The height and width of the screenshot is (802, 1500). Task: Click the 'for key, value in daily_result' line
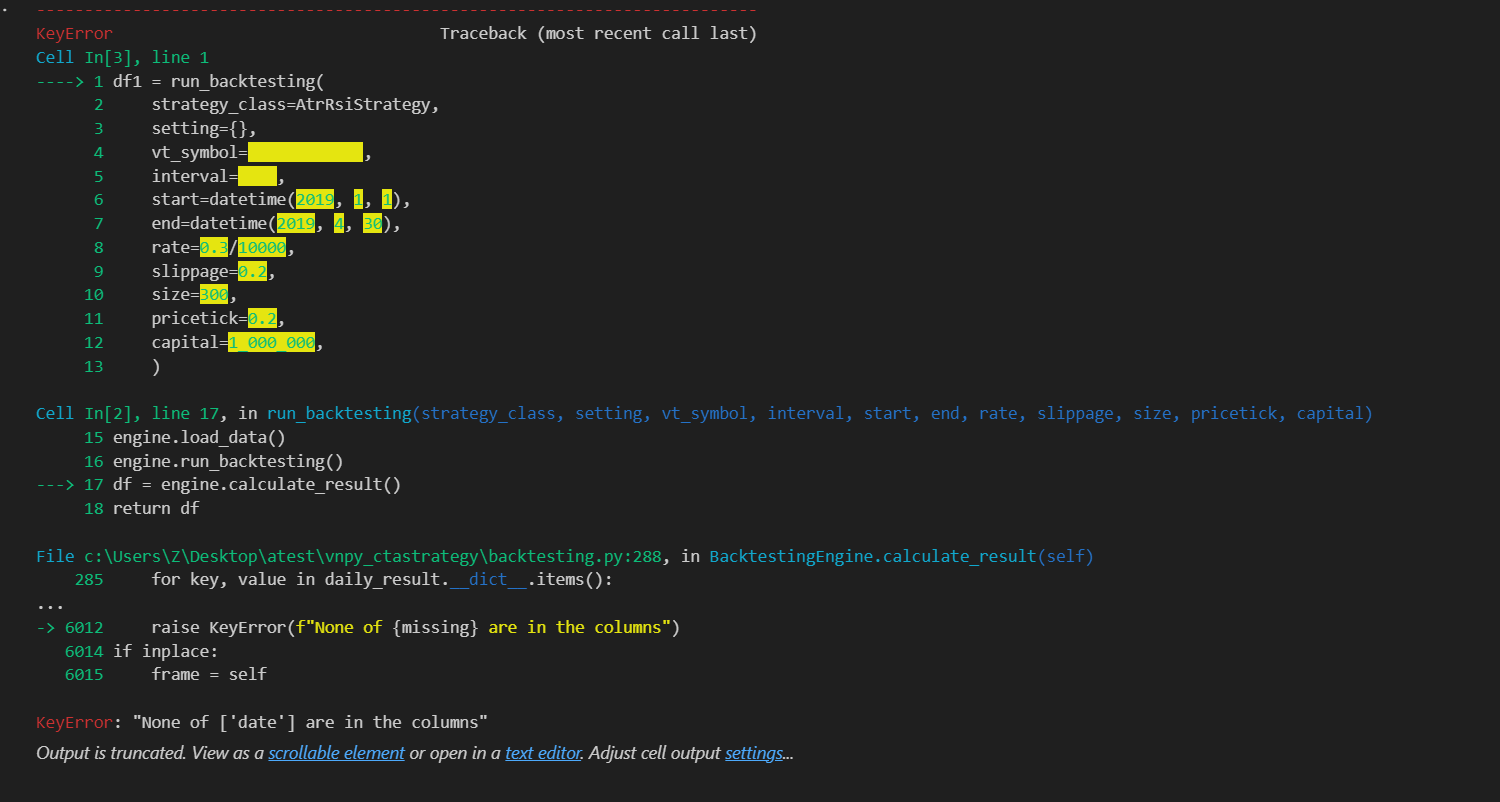coord(382,580)
